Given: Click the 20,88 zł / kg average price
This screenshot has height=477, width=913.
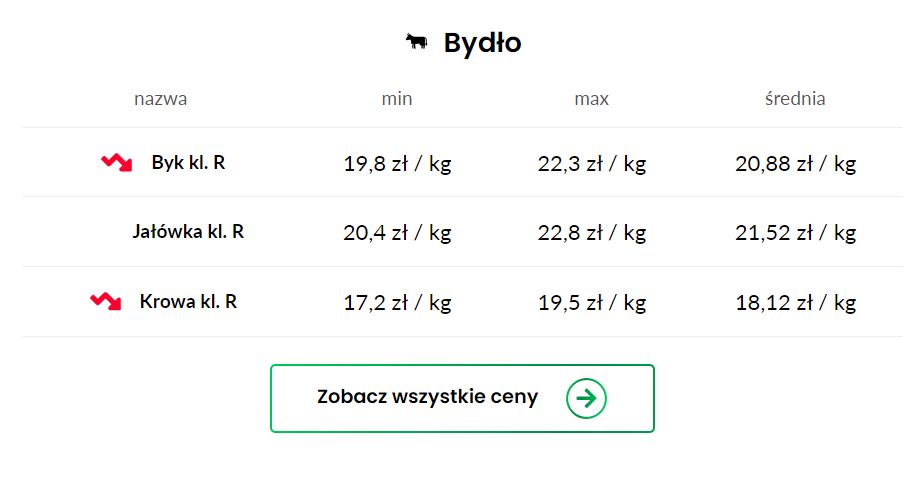Looking at the screenshot, I should tap(795, 164).
